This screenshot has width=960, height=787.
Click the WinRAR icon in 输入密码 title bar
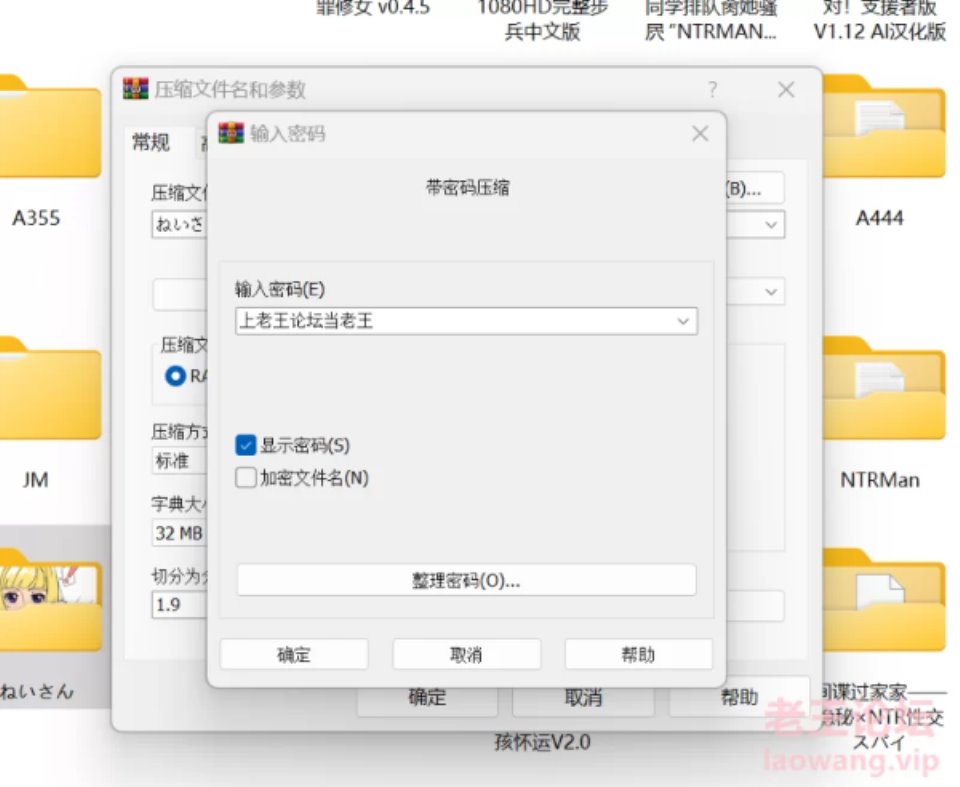(231, 133)
